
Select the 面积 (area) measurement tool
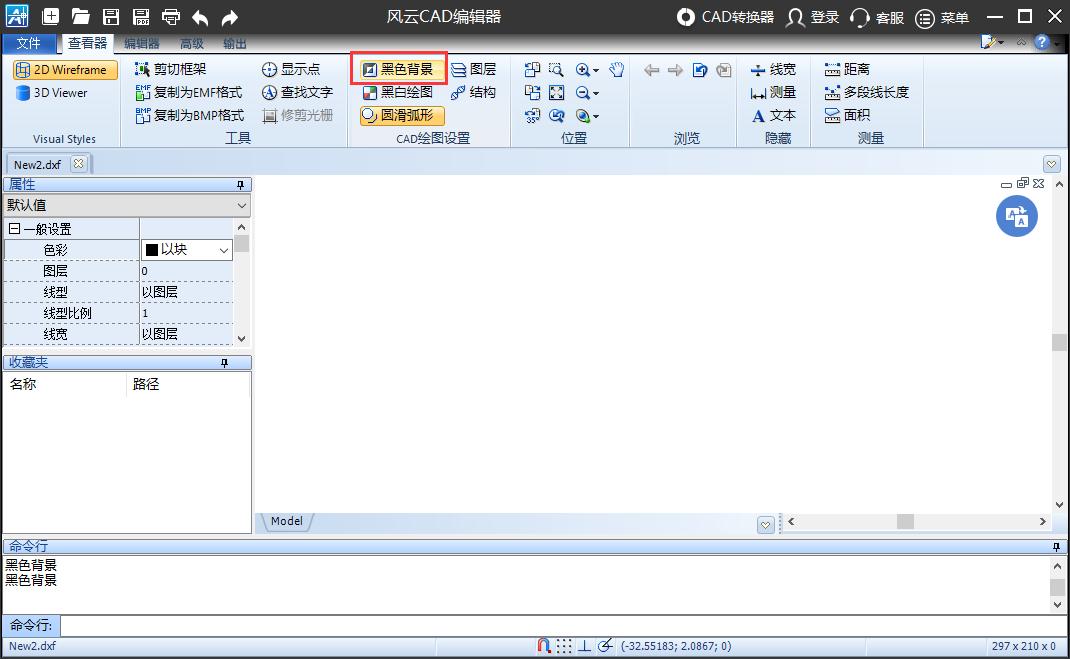tap(846, 115)
